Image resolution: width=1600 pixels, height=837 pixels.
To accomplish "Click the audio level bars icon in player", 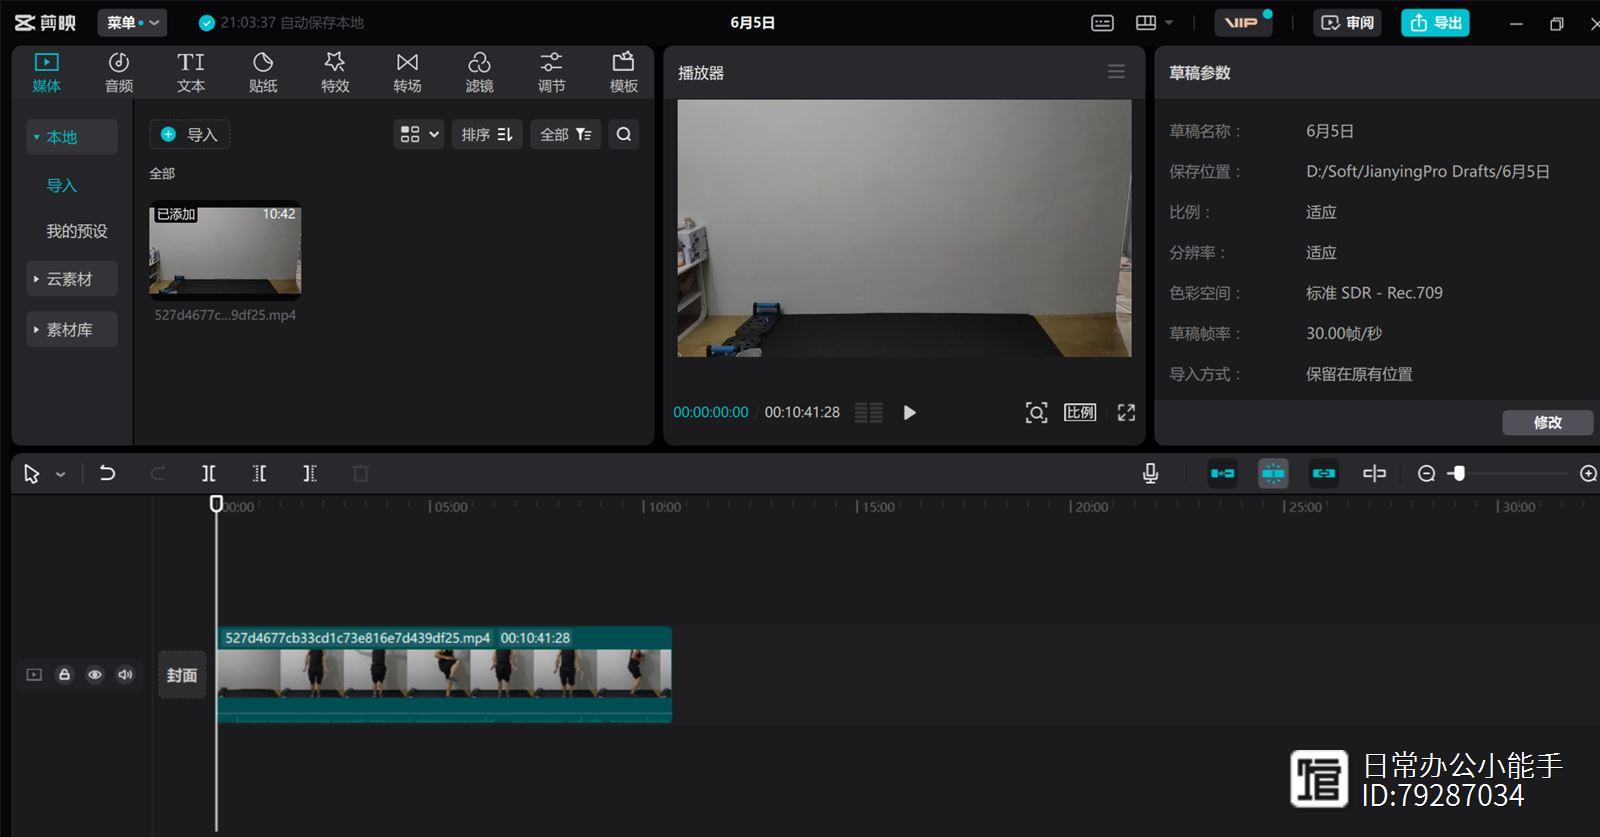I will (x=868, y=412).
